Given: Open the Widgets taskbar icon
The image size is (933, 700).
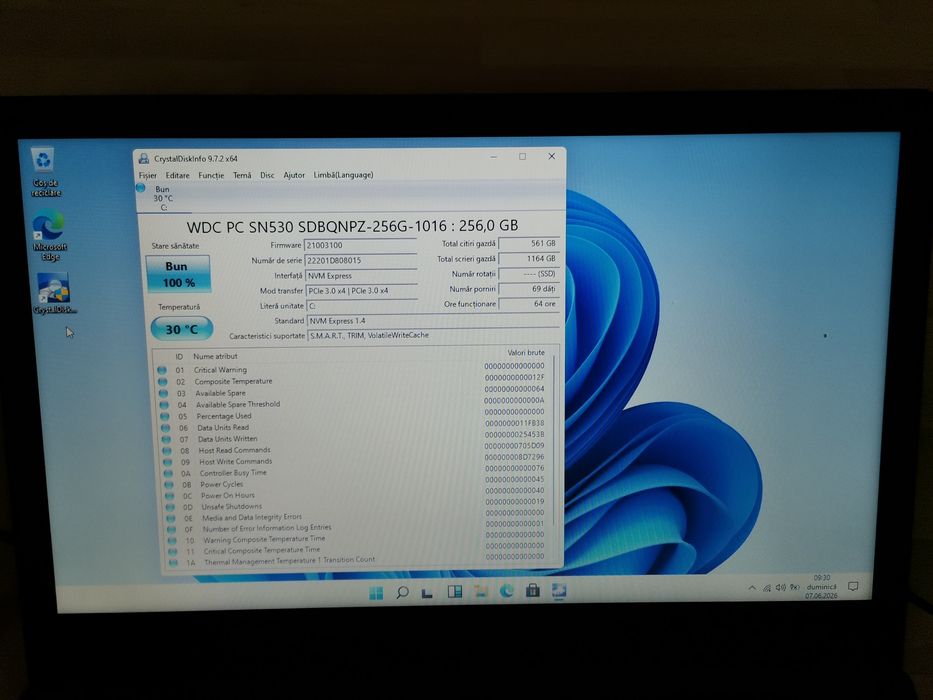Looking at the screenshot, I should 455,592.
